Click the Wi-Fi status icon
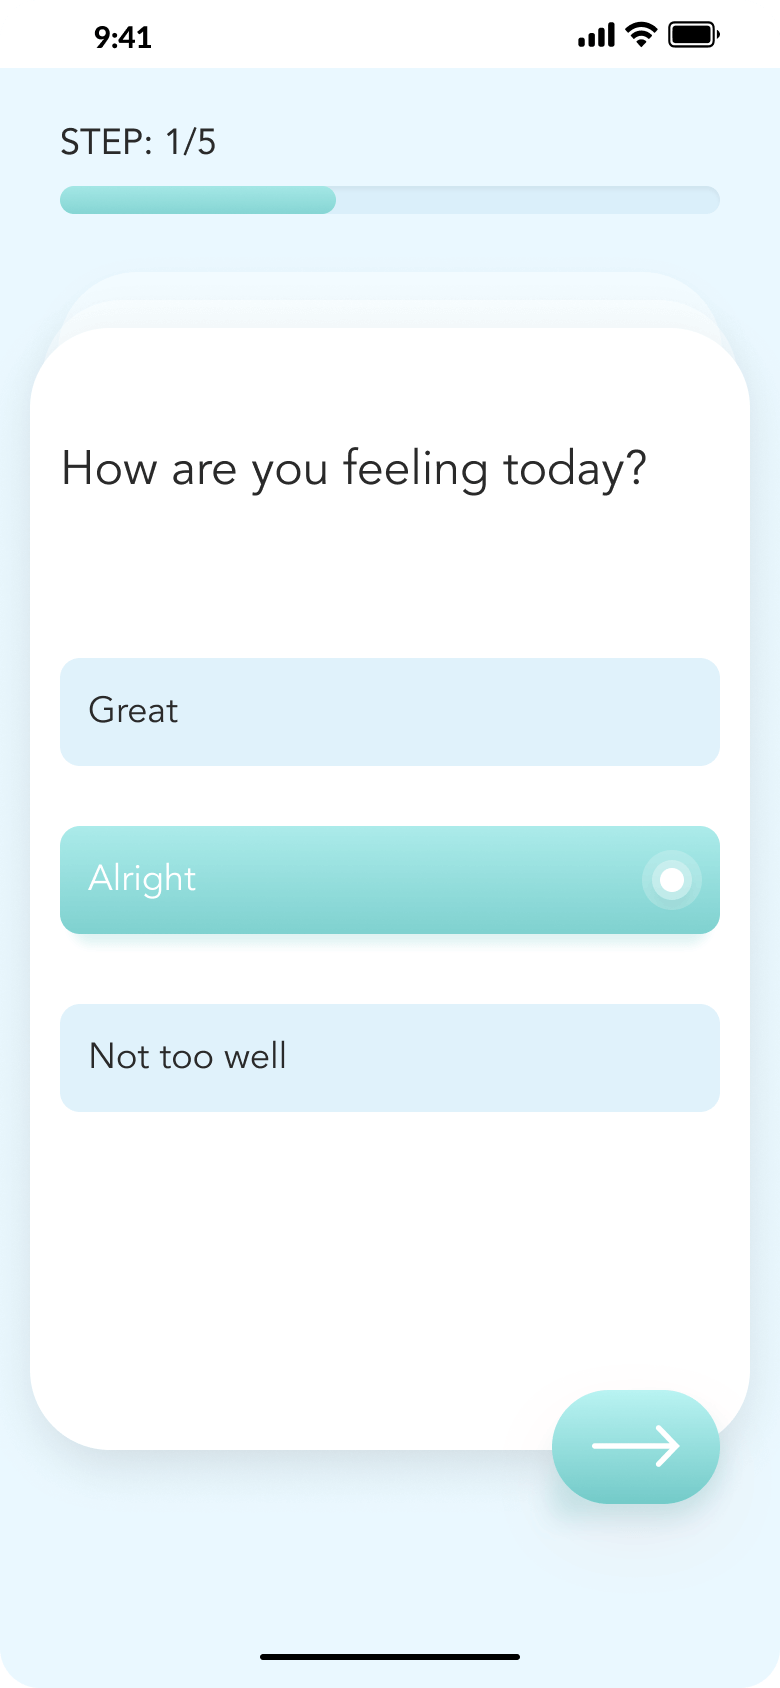780x1688 pixels. (x=641, y=35)
